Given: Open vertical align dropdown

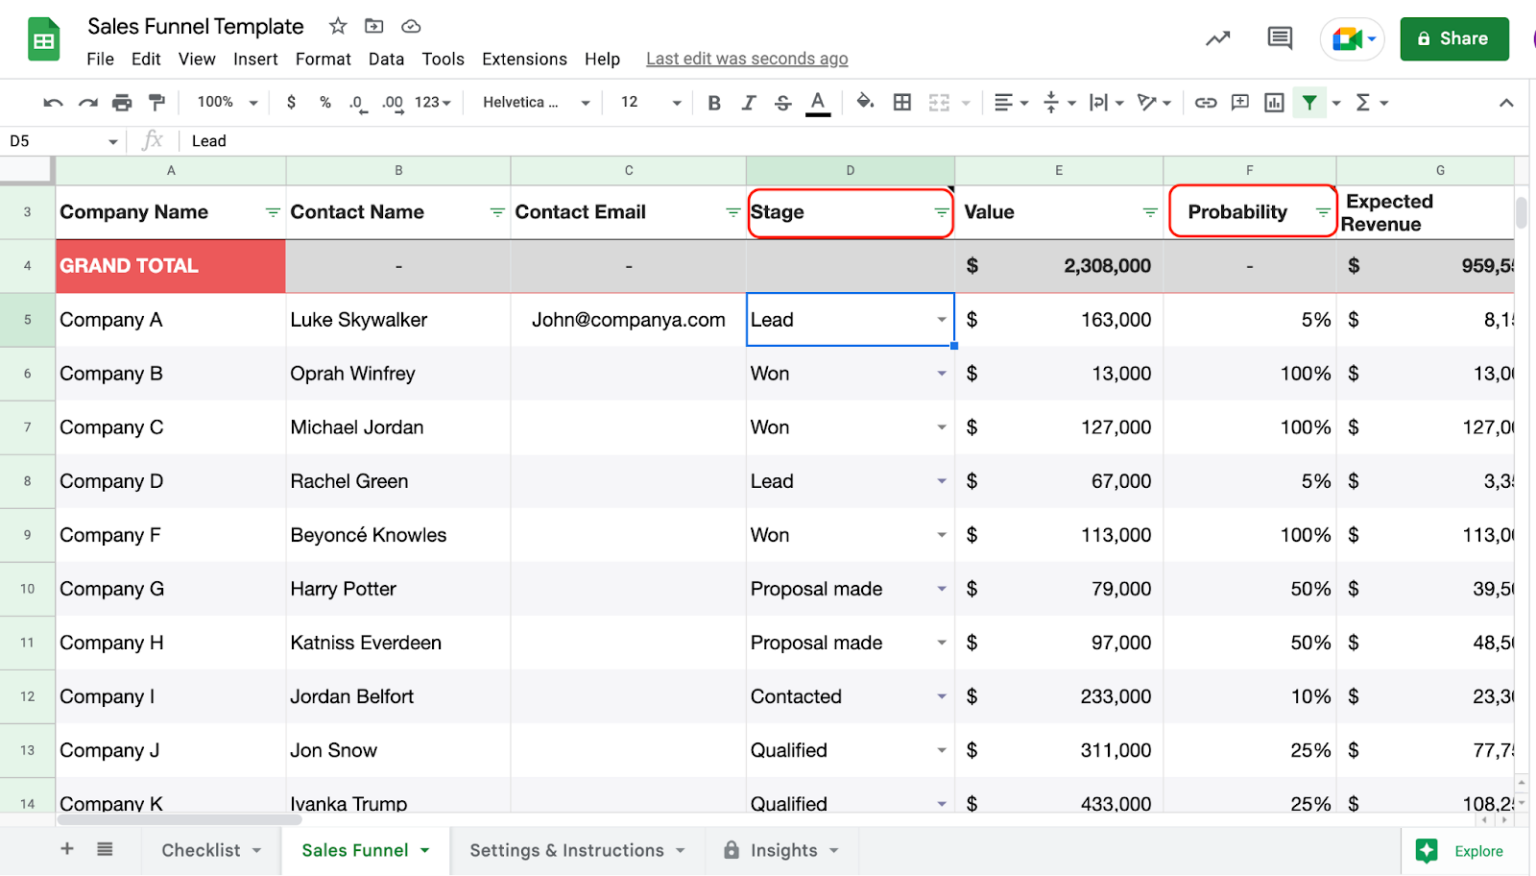Looking at the screenshot, I should pos(1059,102).
